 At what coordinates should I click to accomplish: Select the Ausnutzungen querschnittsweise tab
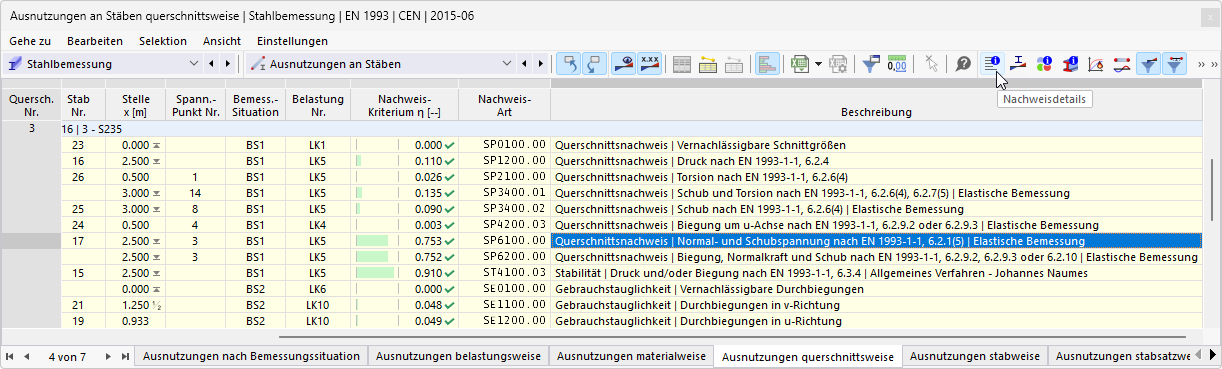807,356
